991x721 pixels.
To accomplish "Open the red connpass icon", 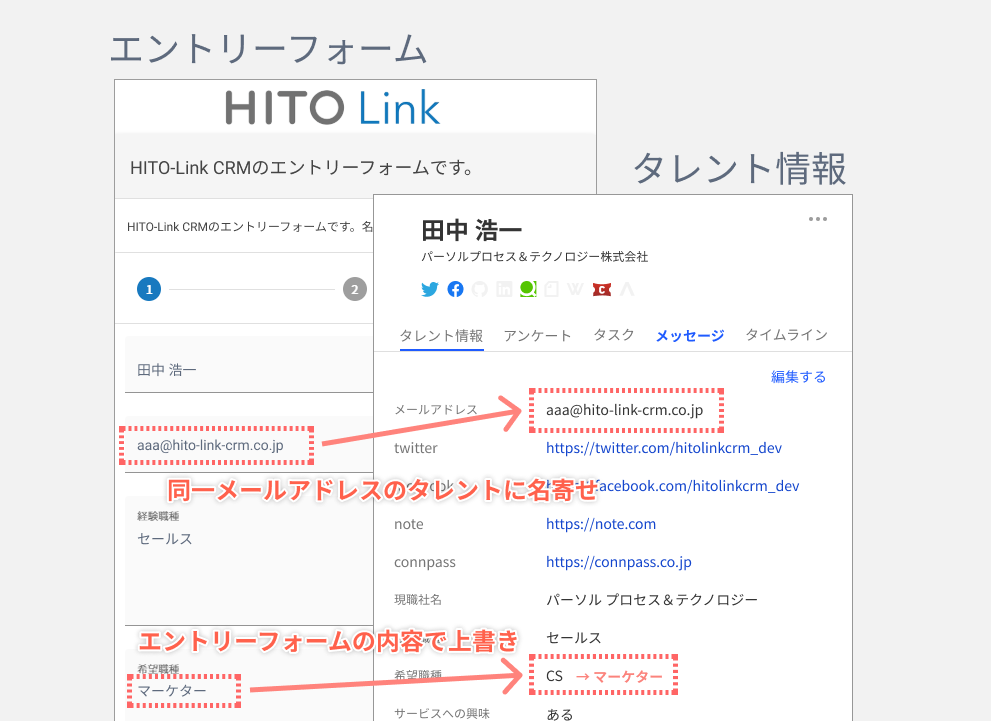I will click(x=601, y=289).
